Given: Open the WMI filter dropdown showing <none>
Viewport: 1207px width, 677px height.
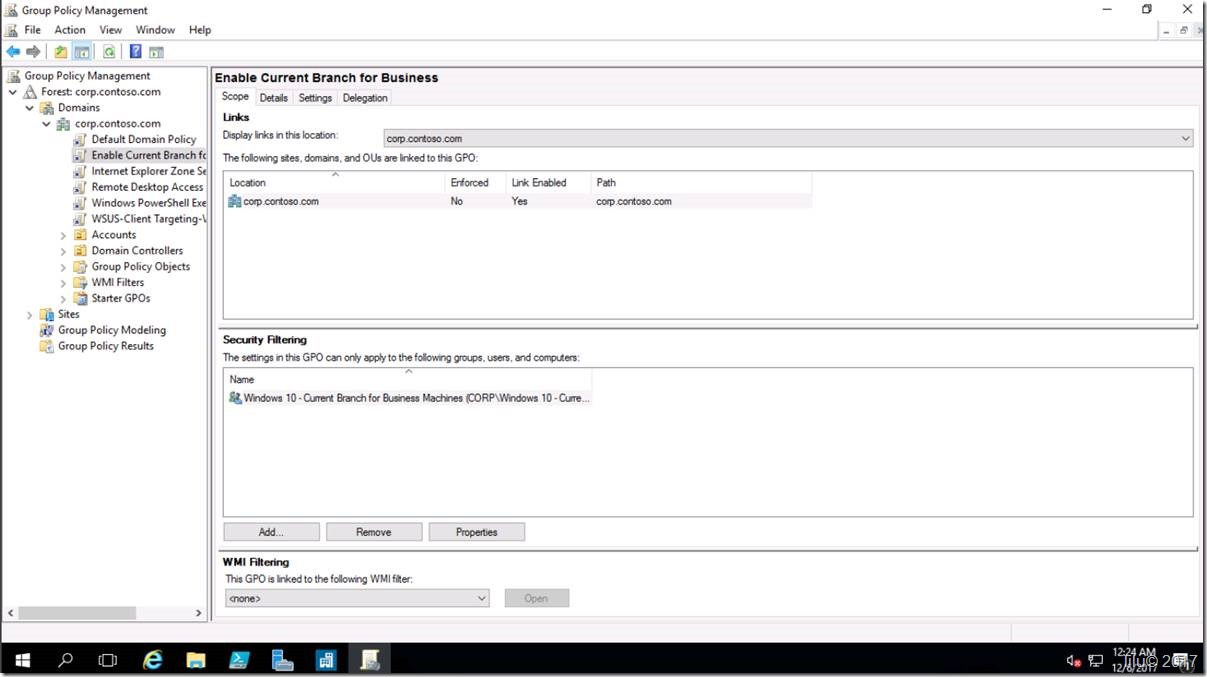Looking at the screenshot, I should [357, 598].
